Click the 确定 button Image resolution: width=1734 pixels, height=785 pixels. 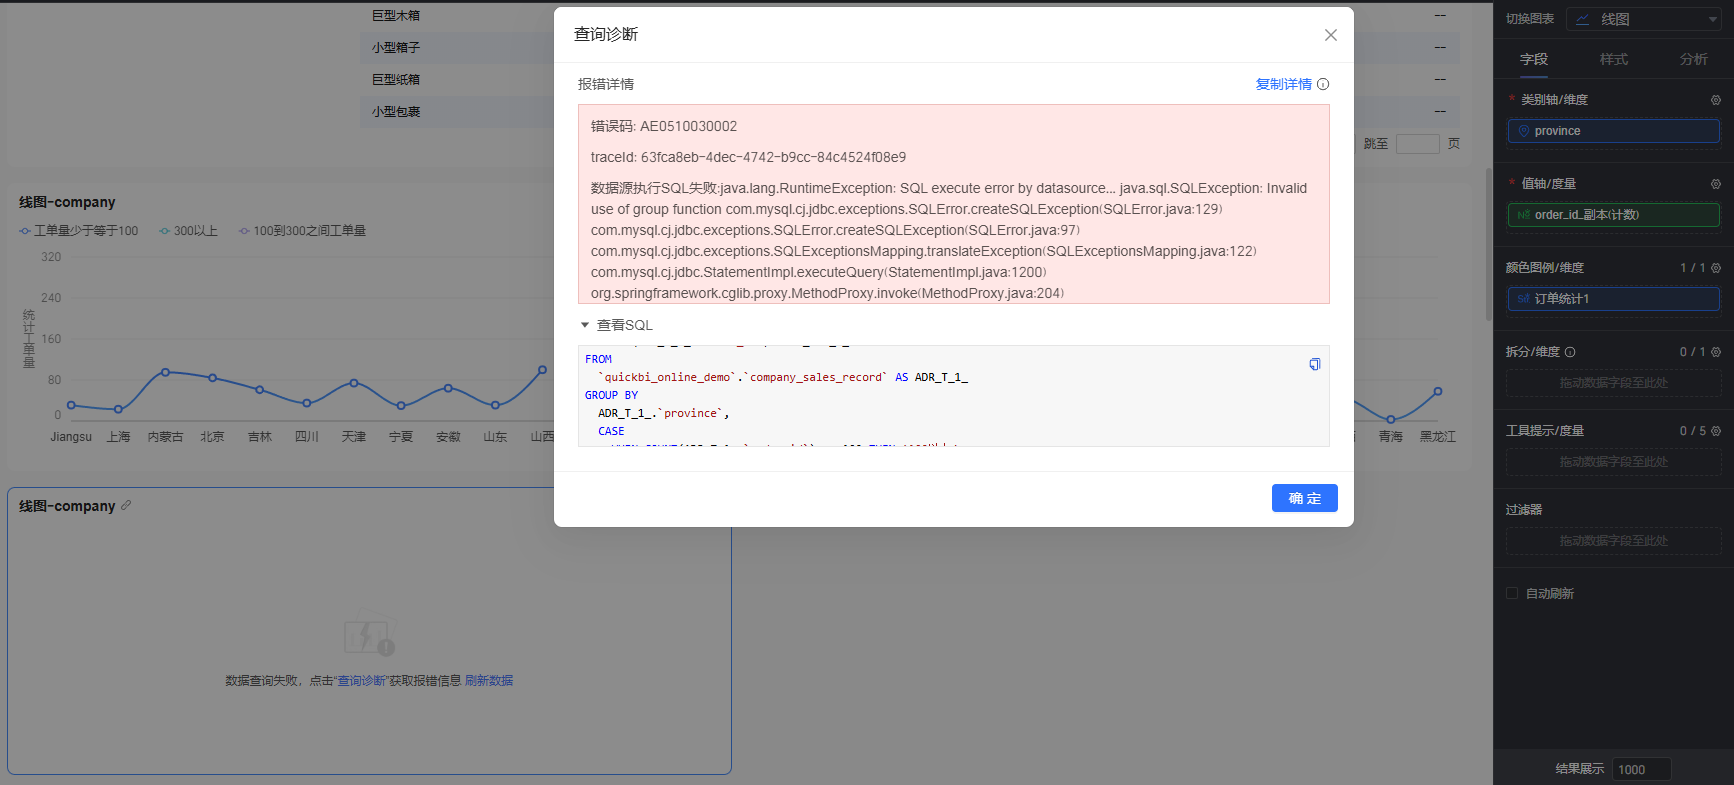point(1305,498)
